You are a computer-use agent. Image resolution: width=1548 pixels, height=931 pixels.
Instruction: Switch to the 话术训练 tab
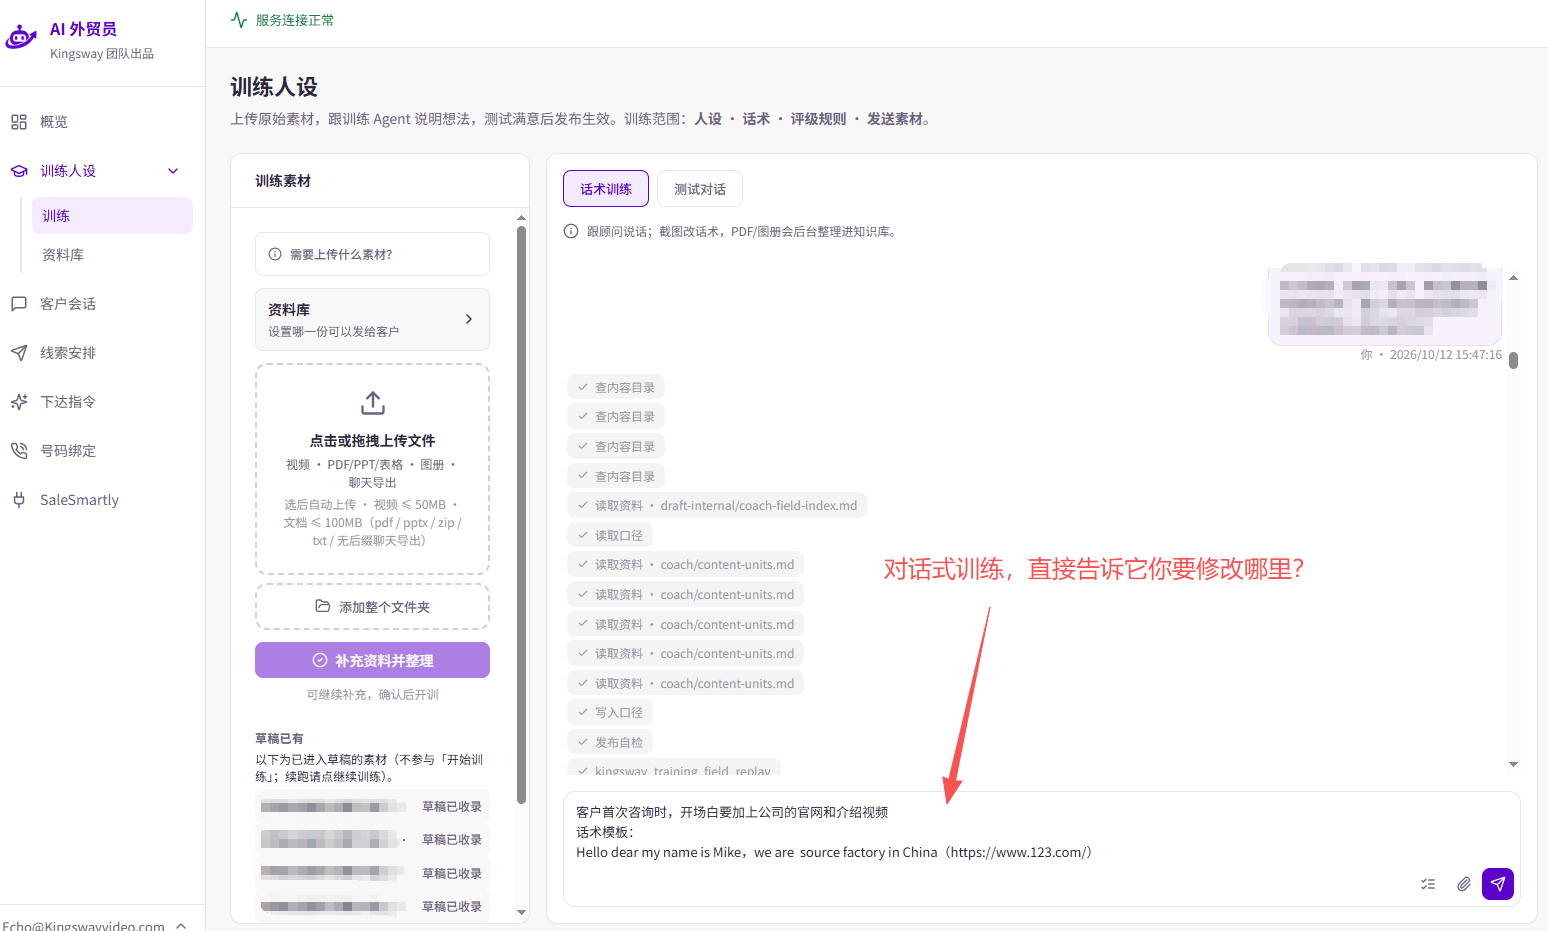click(606, 189)
